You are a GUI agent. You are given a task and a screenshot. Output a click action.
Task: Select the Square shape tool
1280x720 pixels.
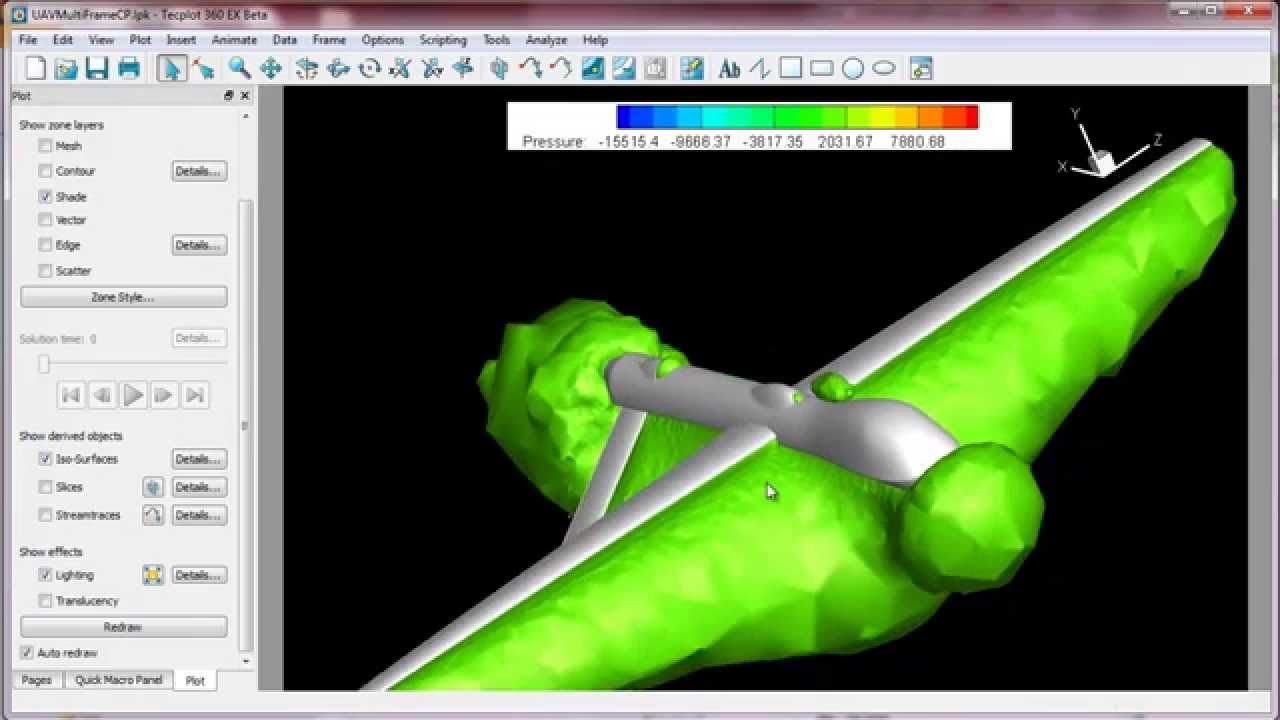click(791, 68)
